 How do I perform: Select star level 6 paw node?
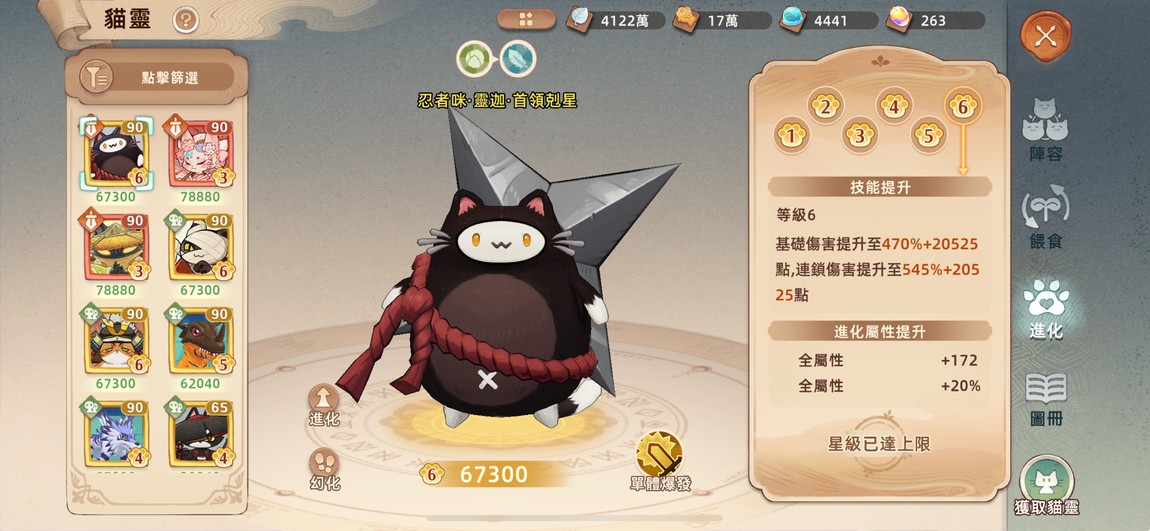[x=962, y=107]
